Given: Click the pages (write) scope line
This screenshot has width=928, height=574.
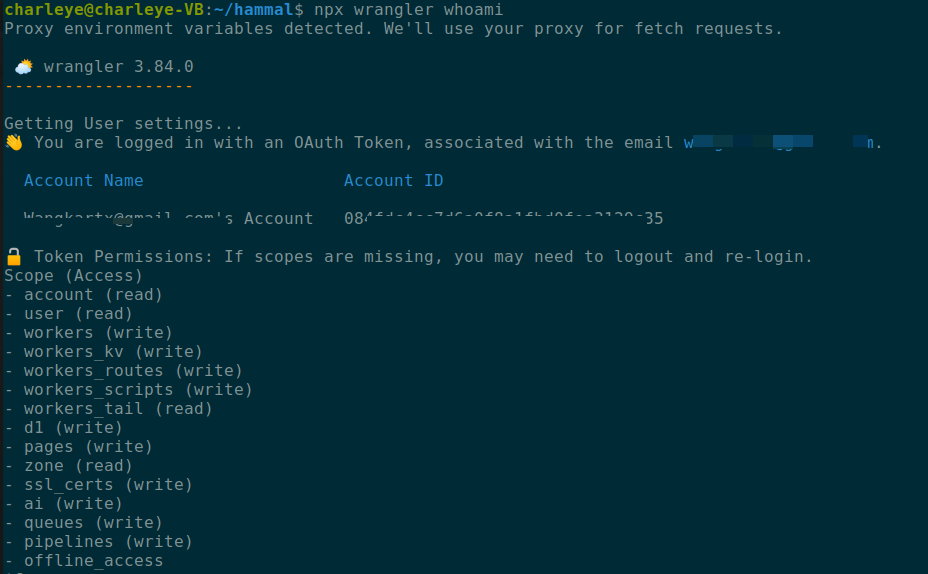Looking at the screenshot, I should click(x=79, y=446).
